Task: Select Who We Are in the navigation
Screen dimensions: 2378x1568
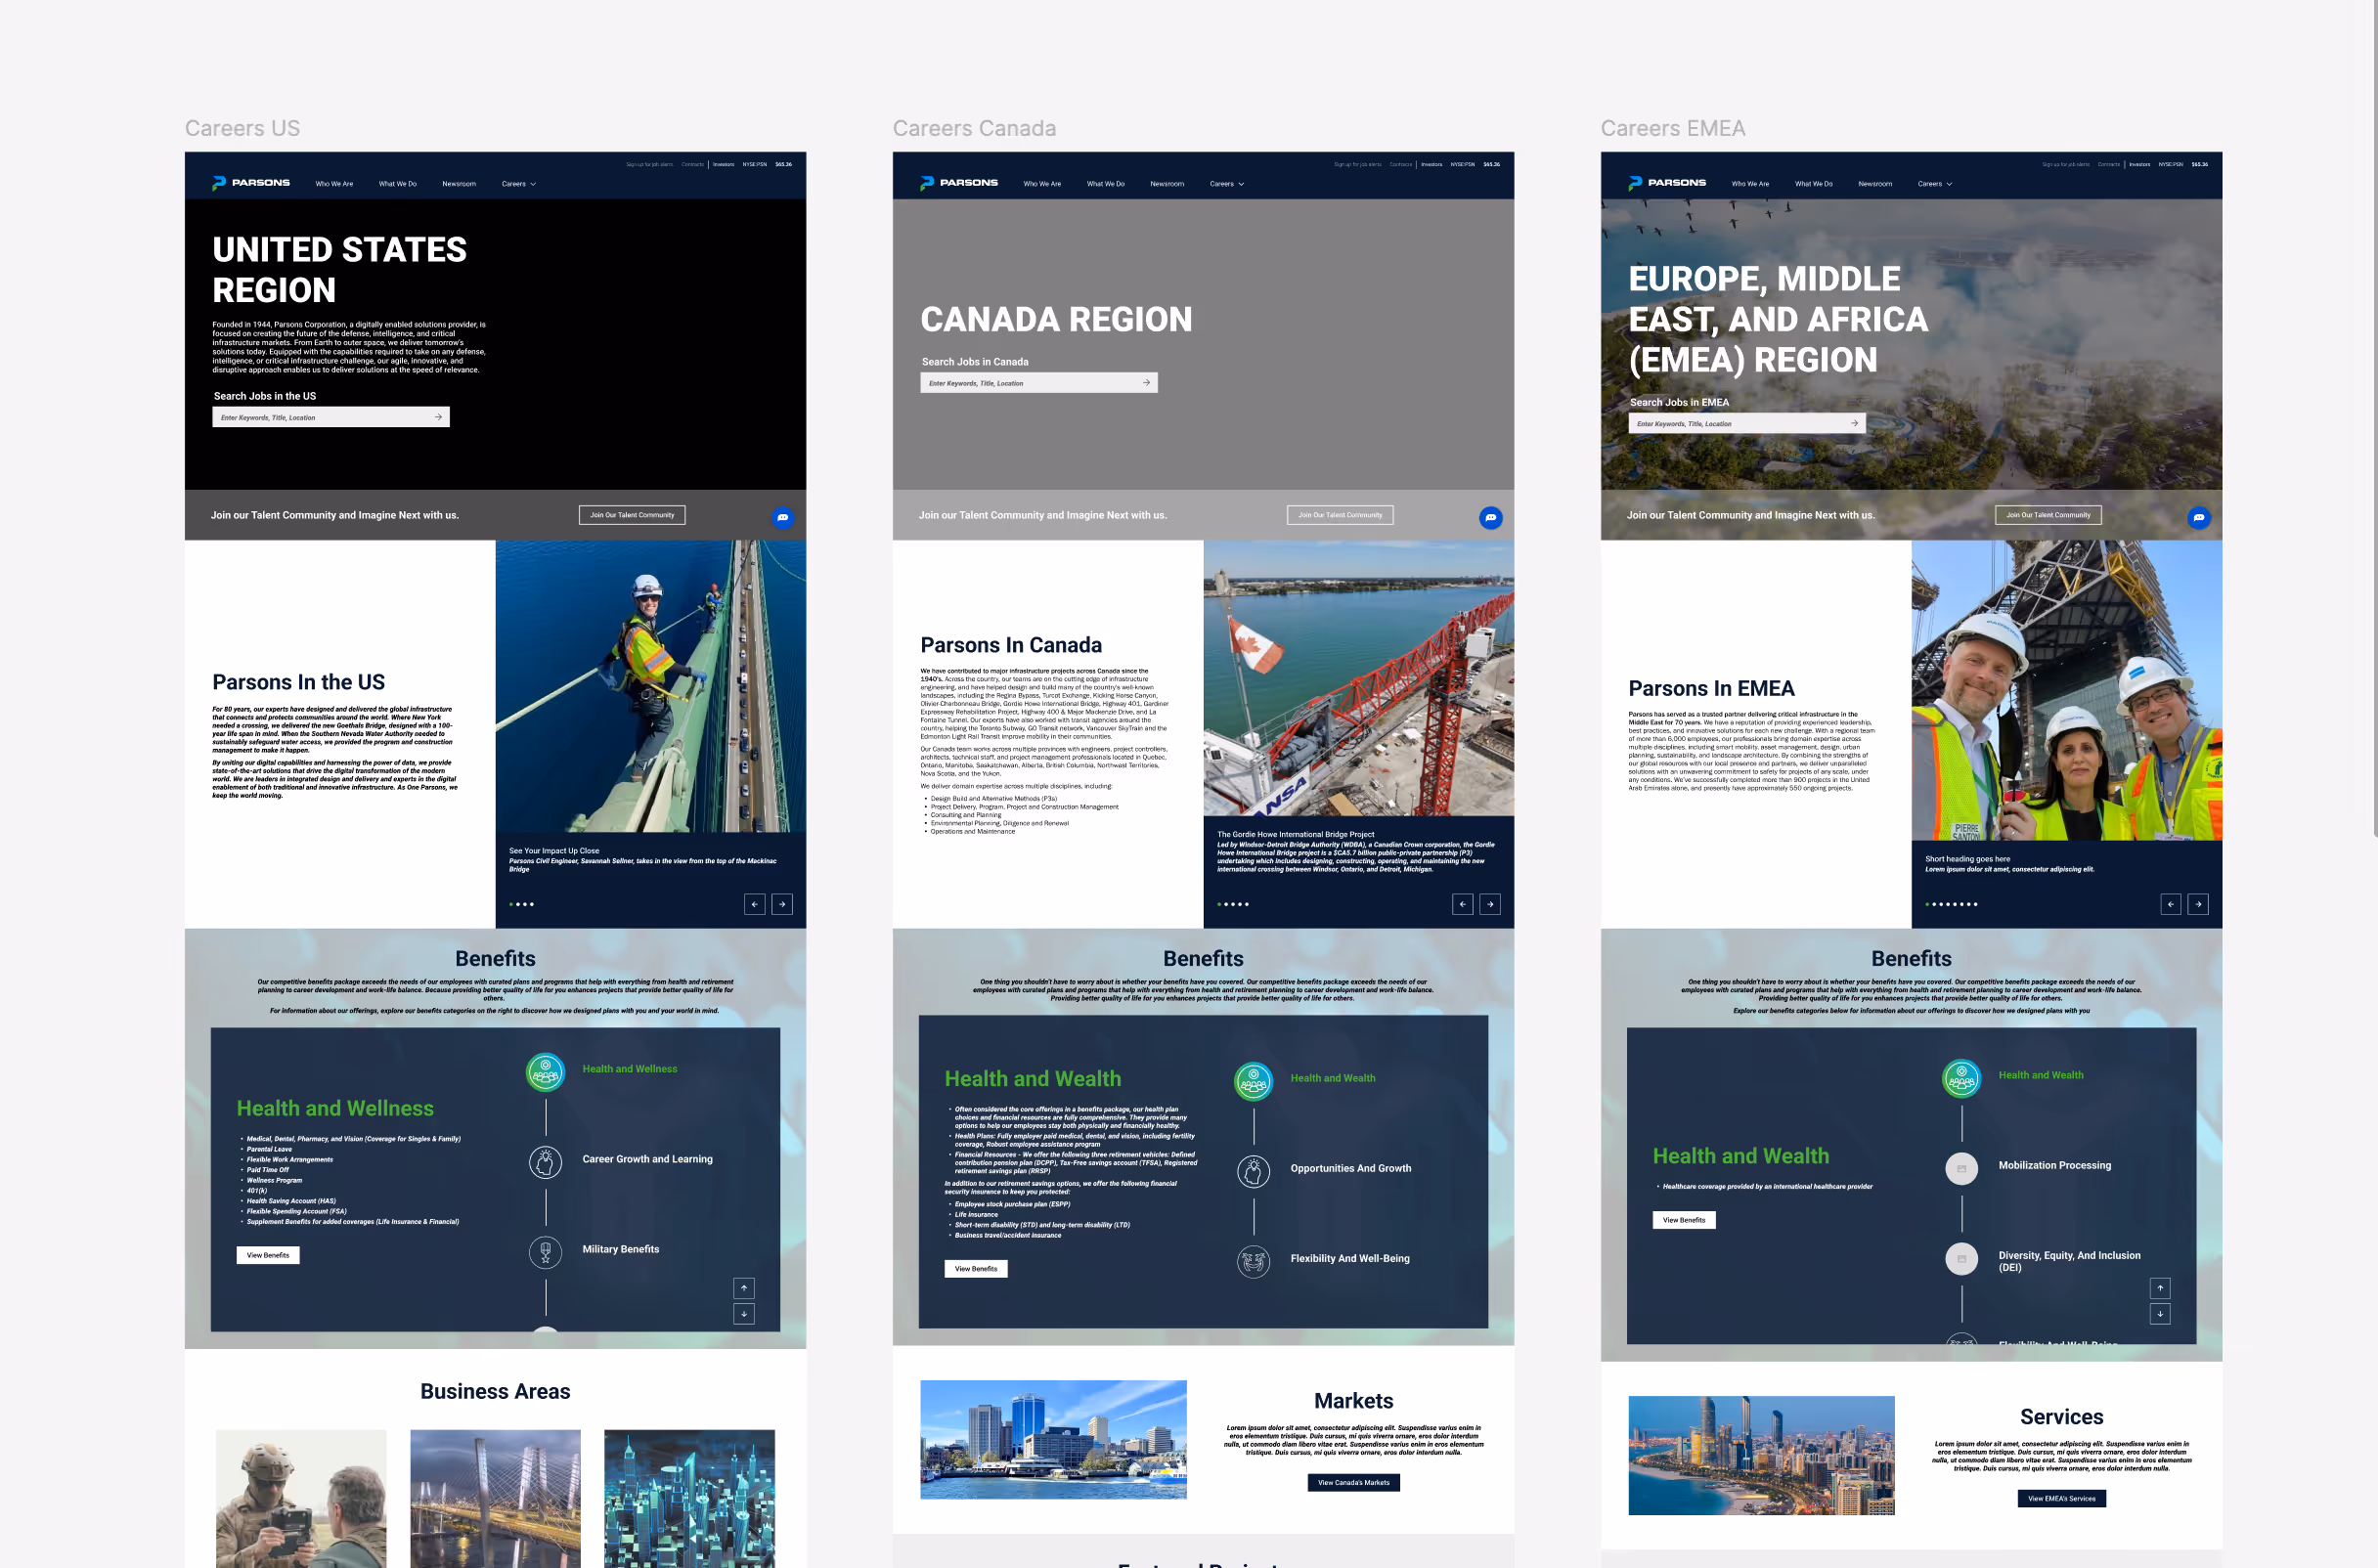Action: coord(333,184)
